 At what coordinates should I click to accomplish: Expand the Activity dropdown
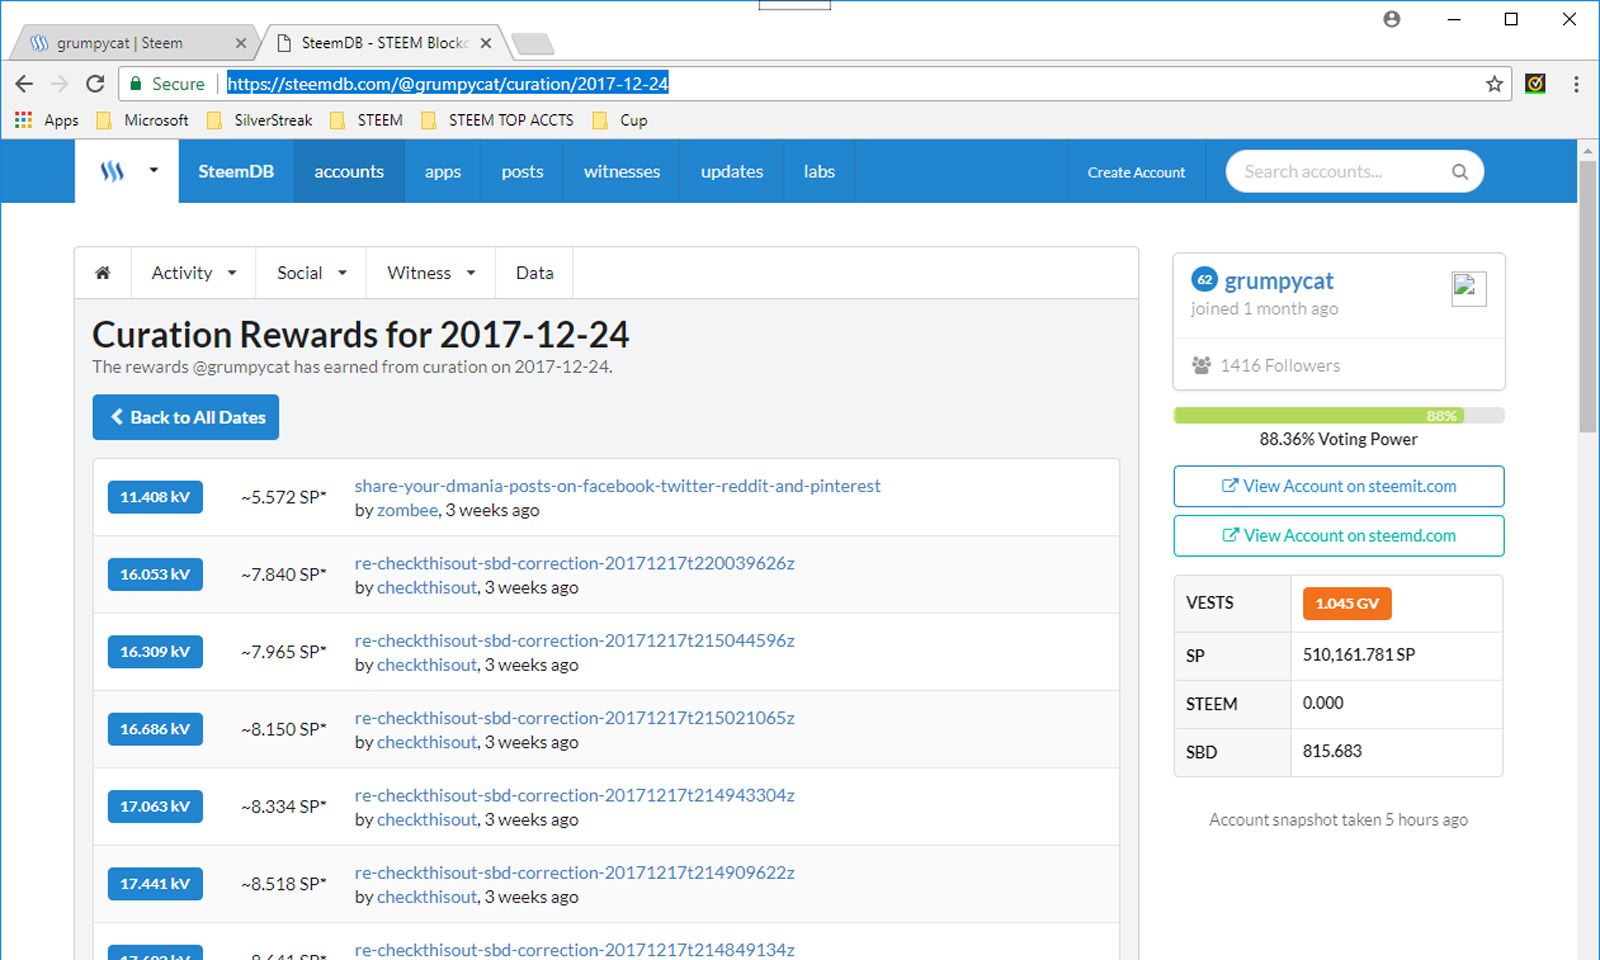pos(194,273)
